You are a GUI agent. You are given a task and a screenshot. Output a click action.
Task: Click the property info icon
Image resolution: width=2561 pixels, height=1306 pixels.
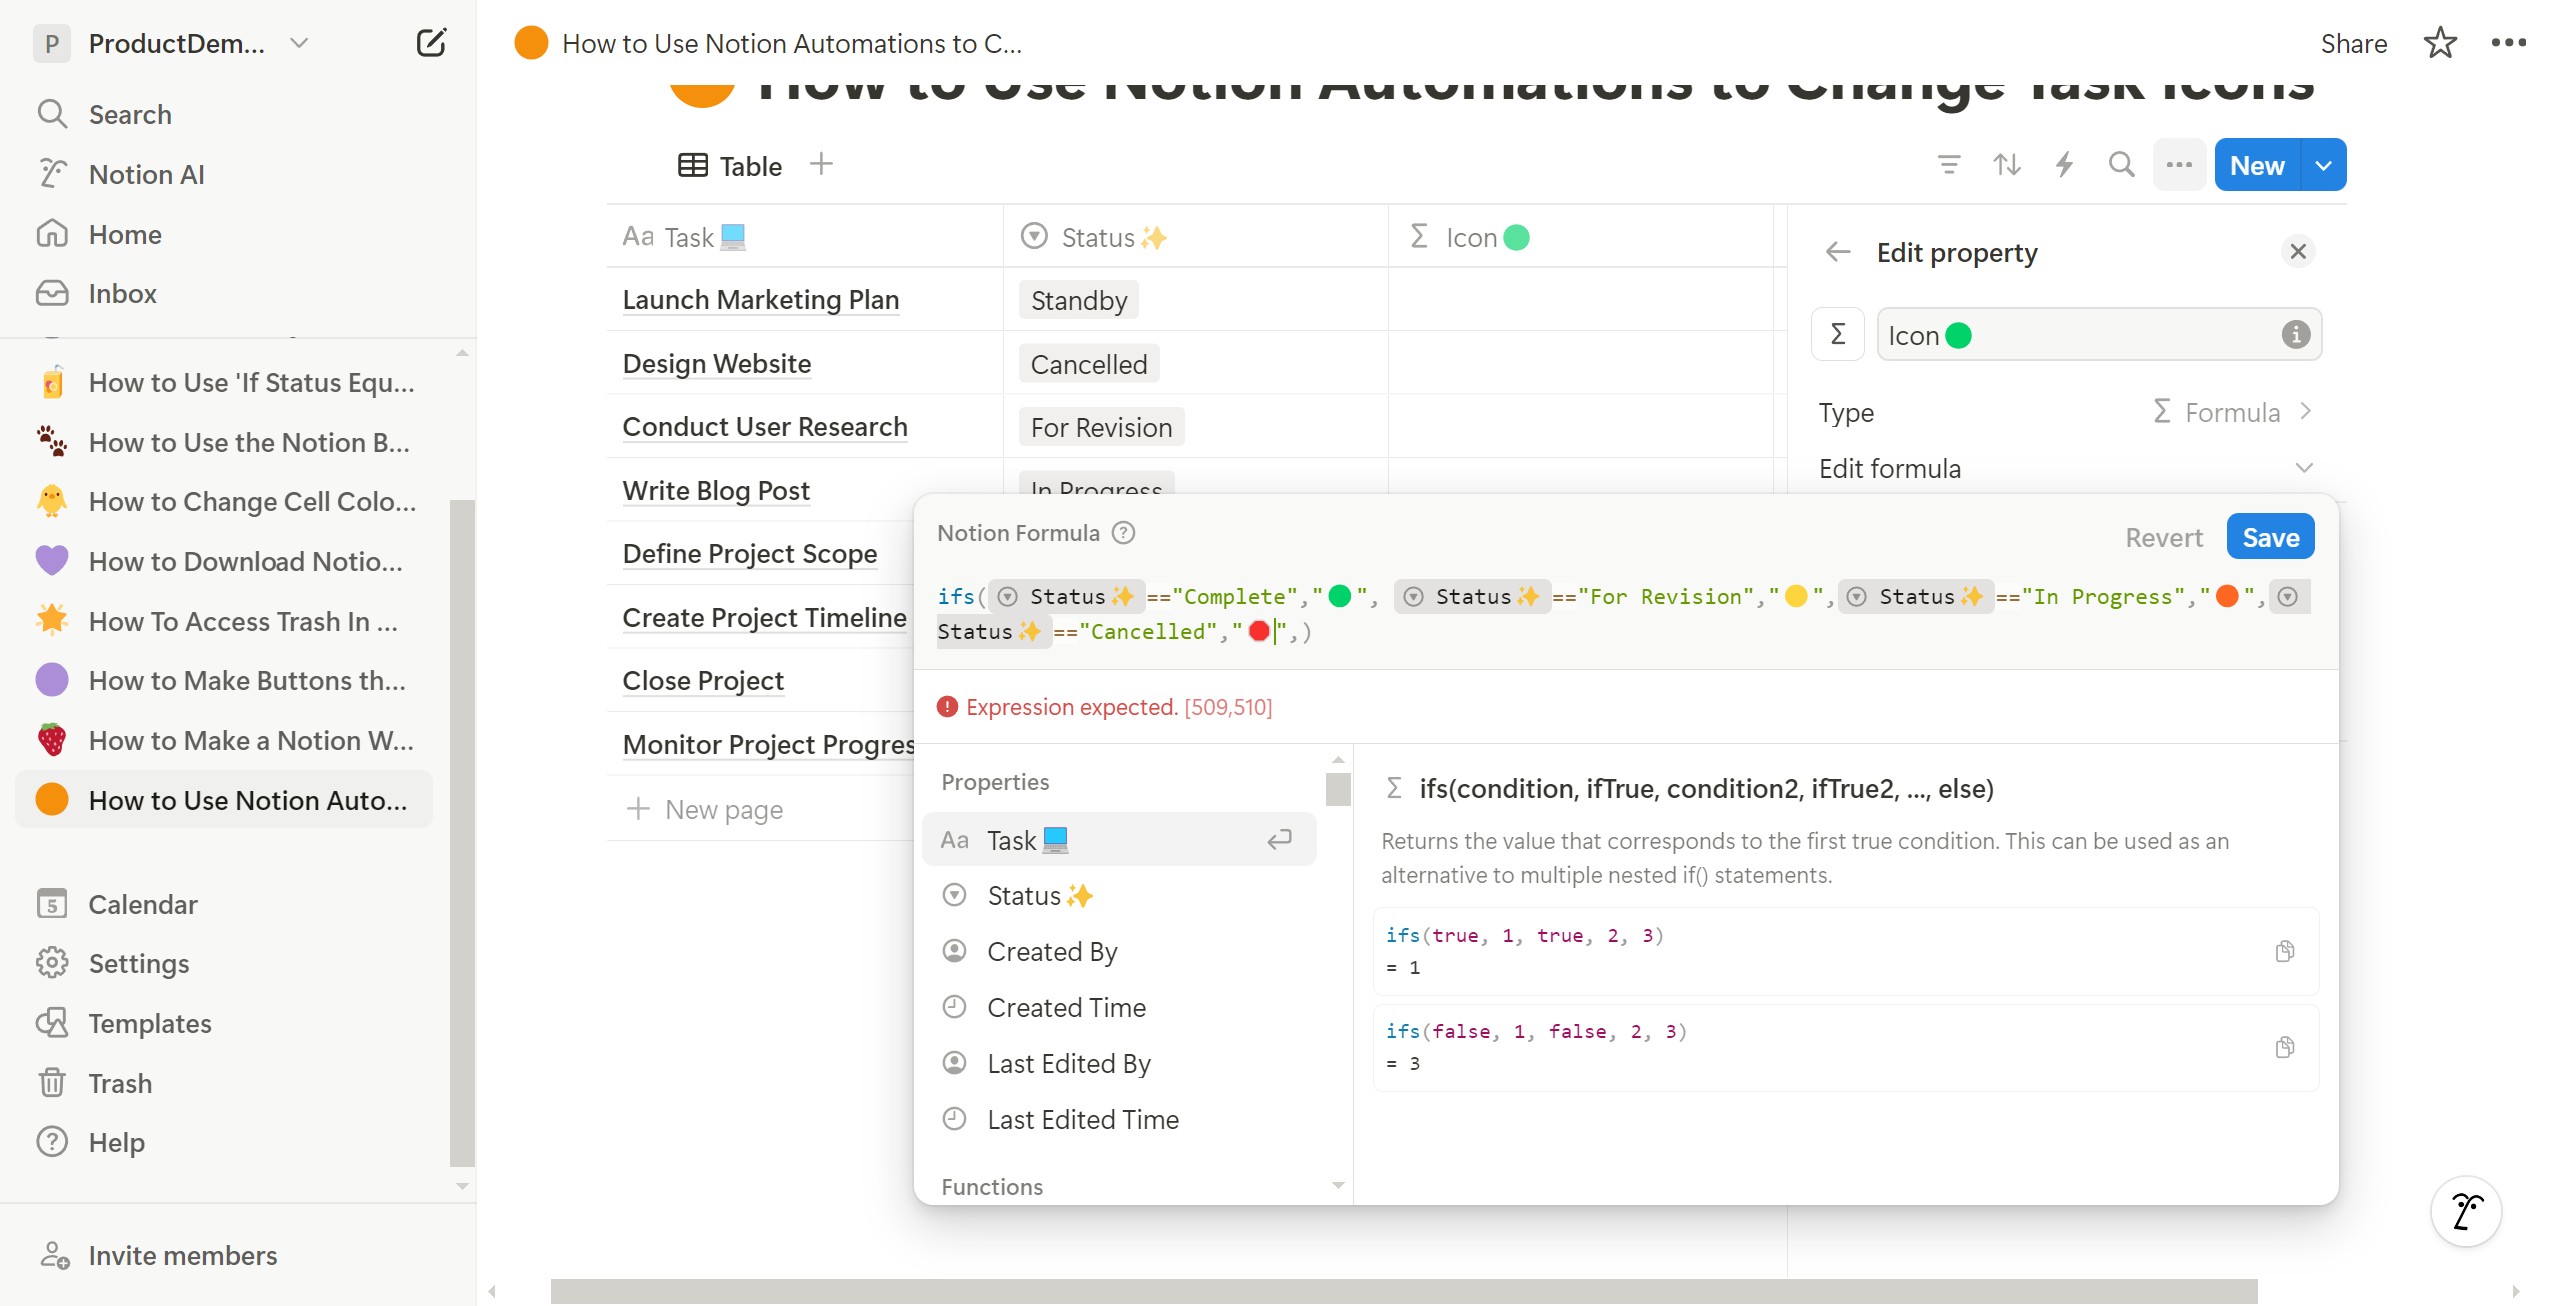(x=2295, y=335)
